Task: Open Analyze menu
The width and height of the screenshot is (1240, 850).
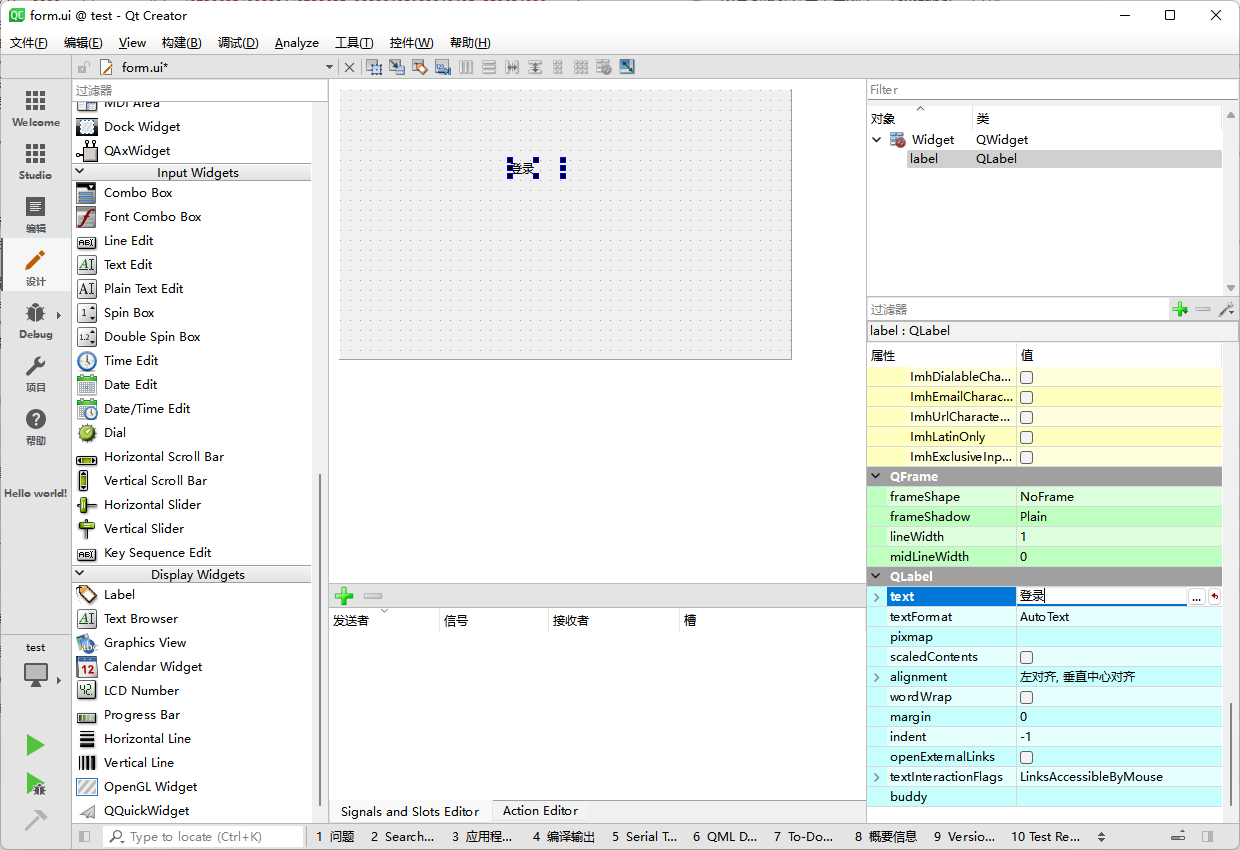Action: 297,43
